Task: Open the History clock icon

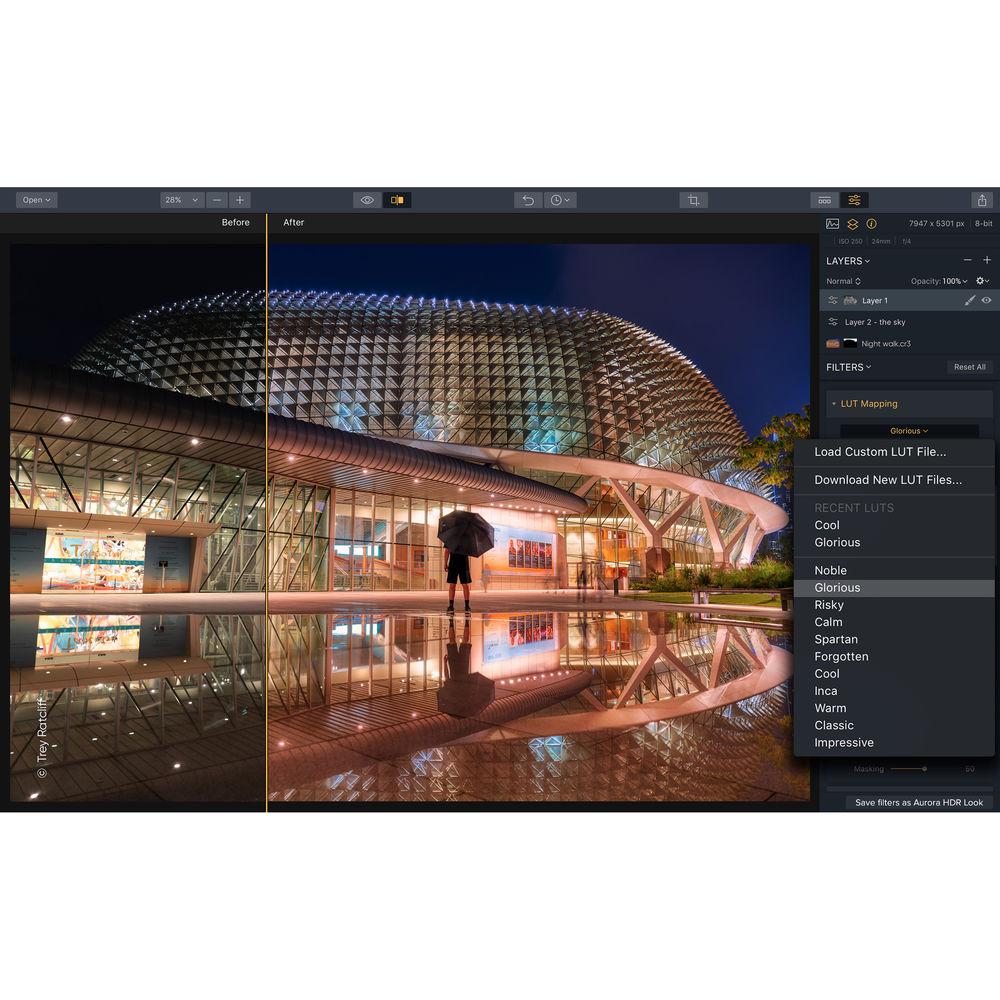Action: (559, 199)
